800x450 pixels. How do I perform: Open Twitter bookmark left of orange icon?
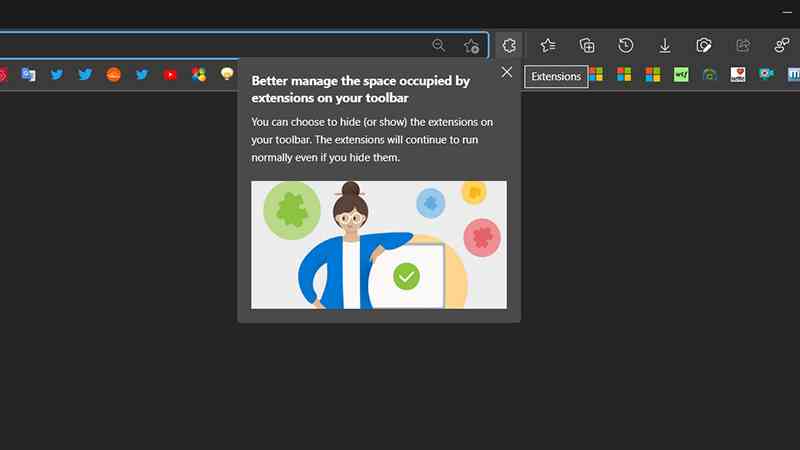point(85,74)
